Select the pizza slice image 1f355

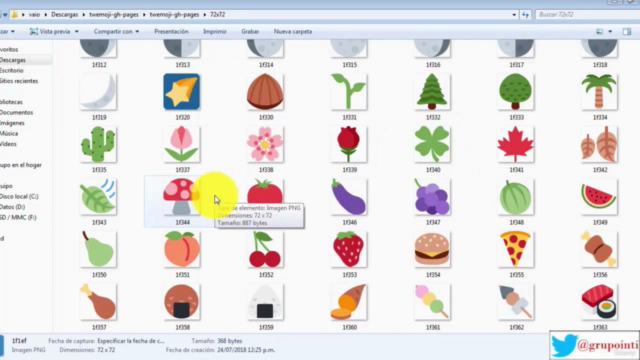coord(516,249)
